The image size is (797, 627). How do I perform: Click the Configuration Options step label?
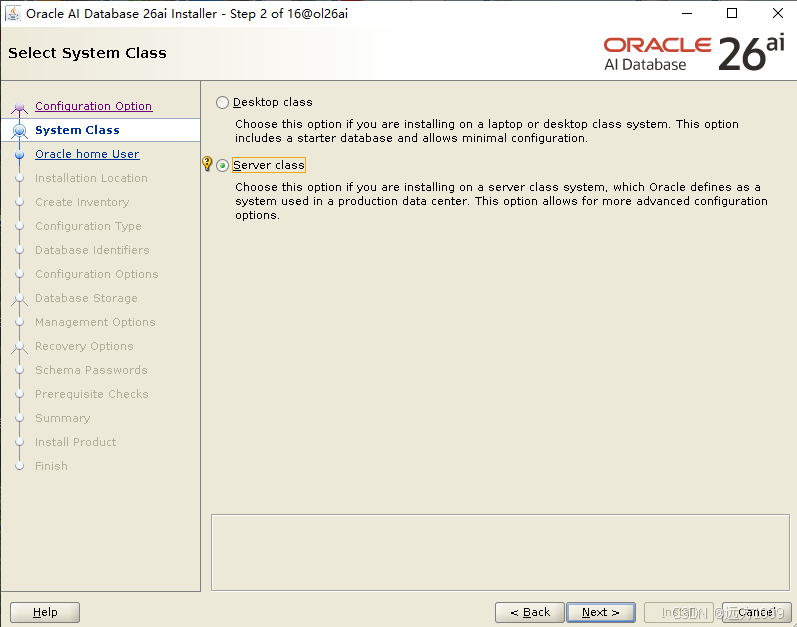pyautogui.click(x=97, y=274)
